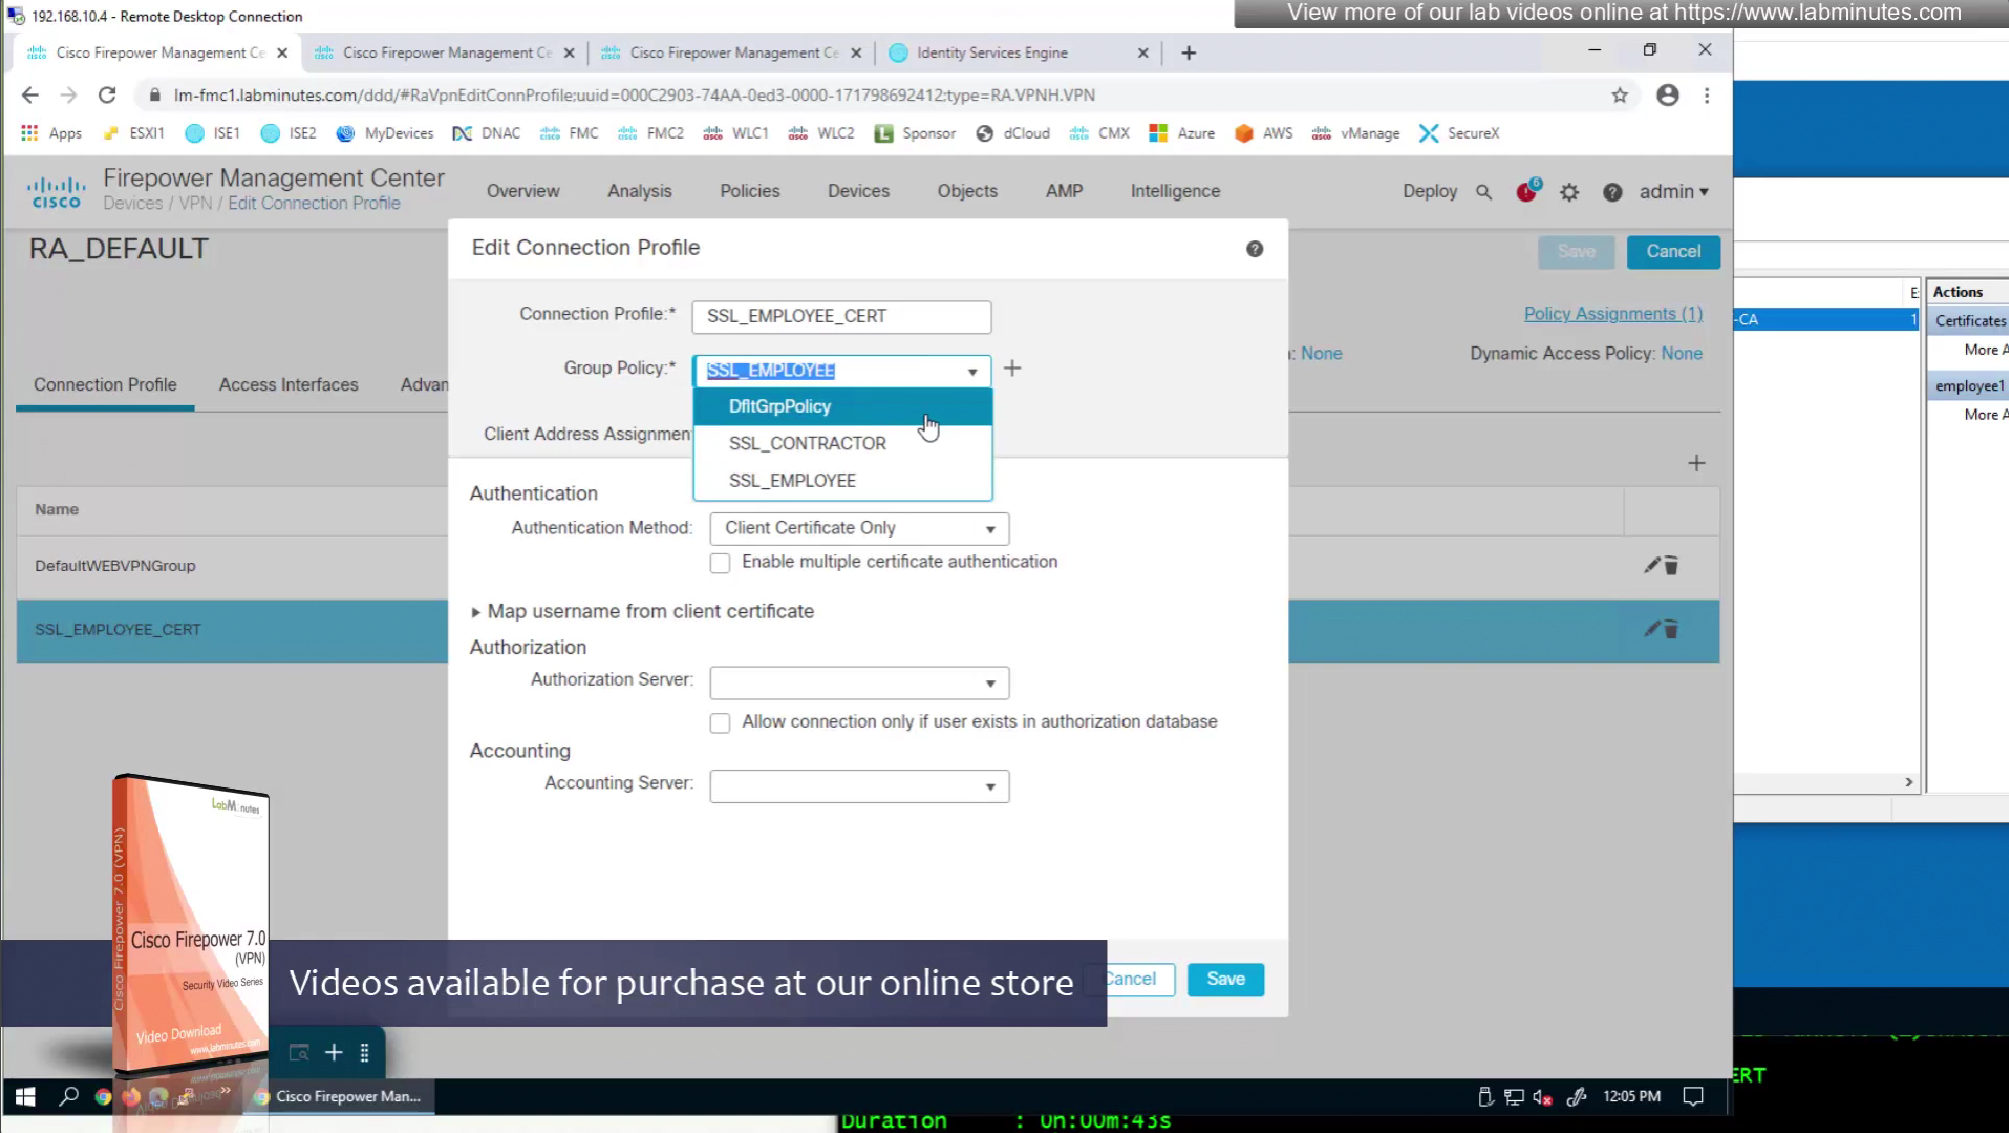Add connection profile with plus icon

tap(1696, 463)
